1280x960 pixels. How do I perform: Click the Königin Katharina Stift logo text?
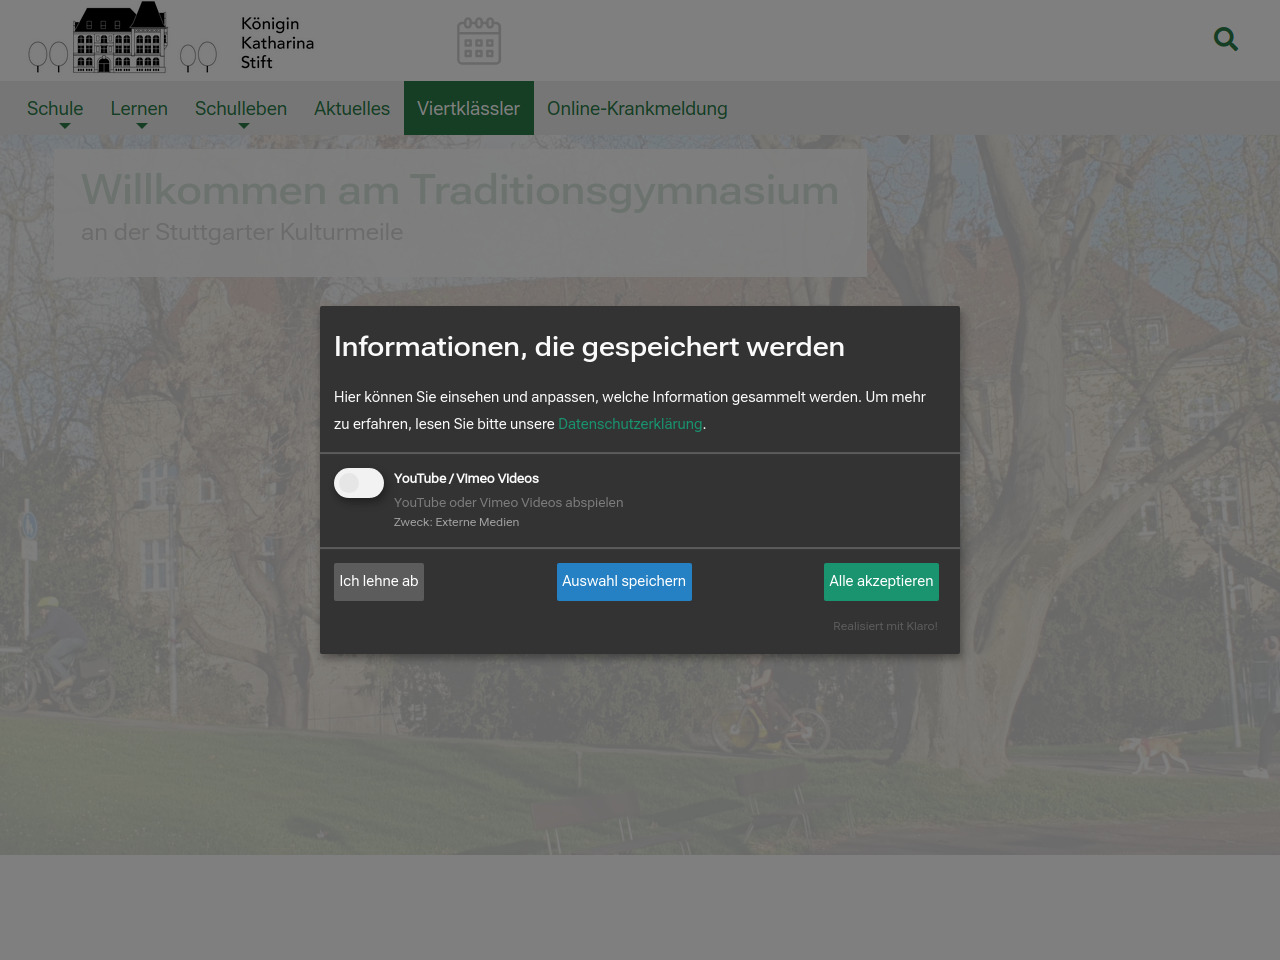[x=277, y=43]
